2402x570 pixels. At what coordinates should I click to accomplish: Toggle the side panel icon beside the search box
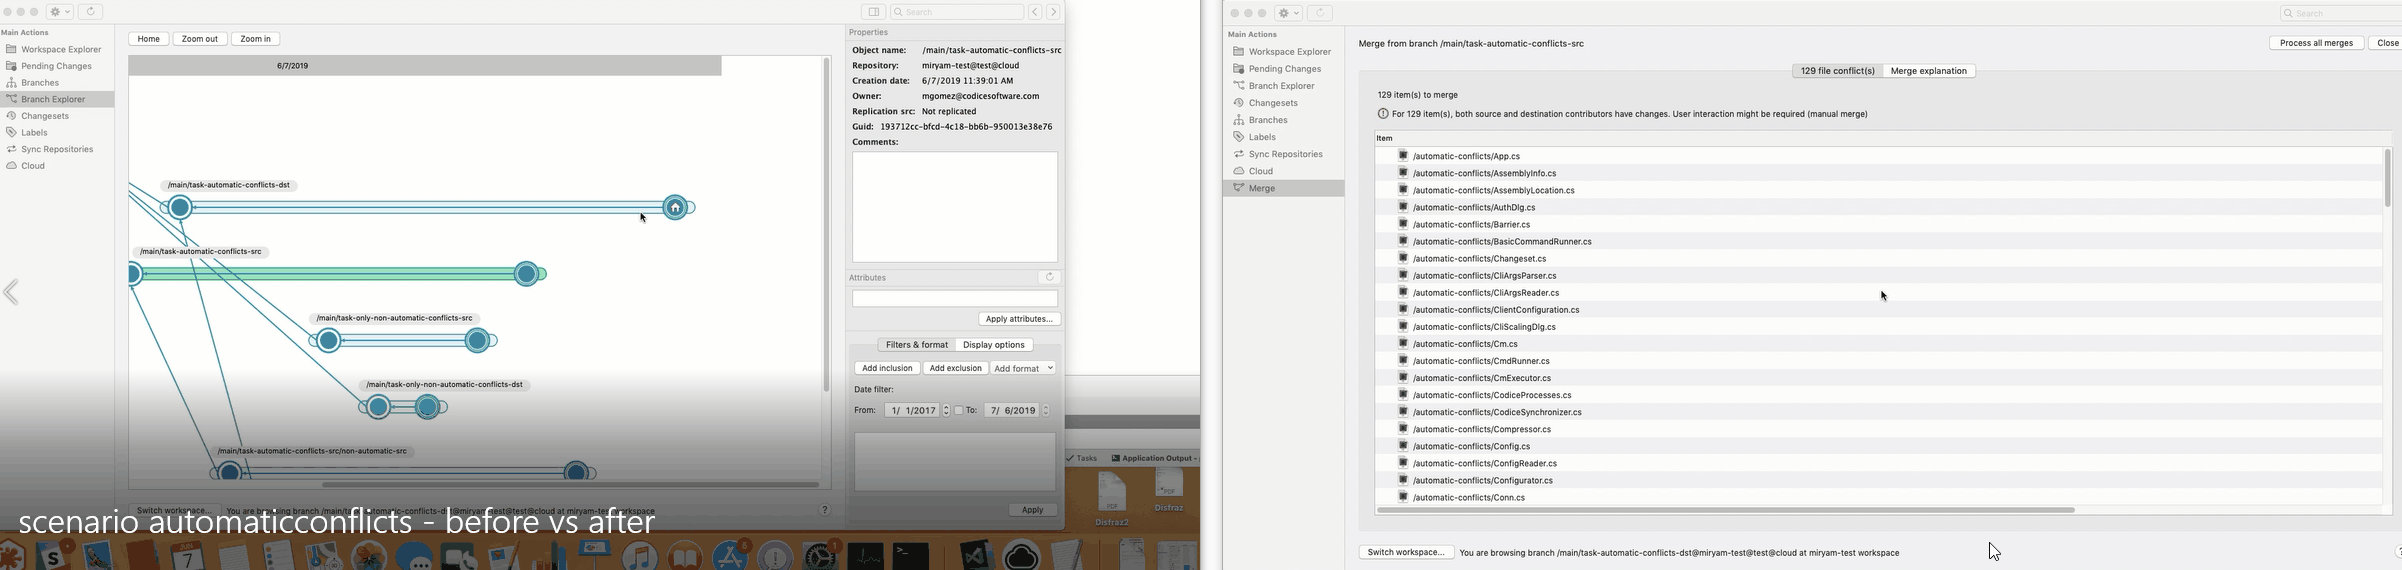[873, 12]
